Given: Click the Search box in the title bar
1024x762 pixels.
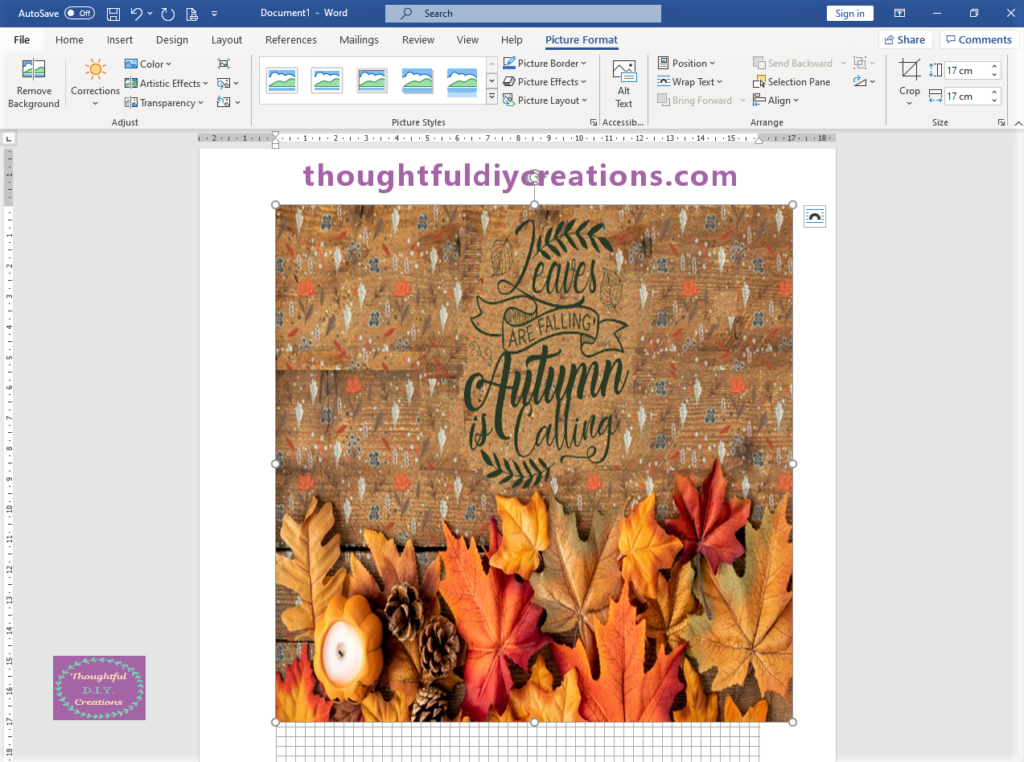Looking at the screenshot, I should 523,14.
